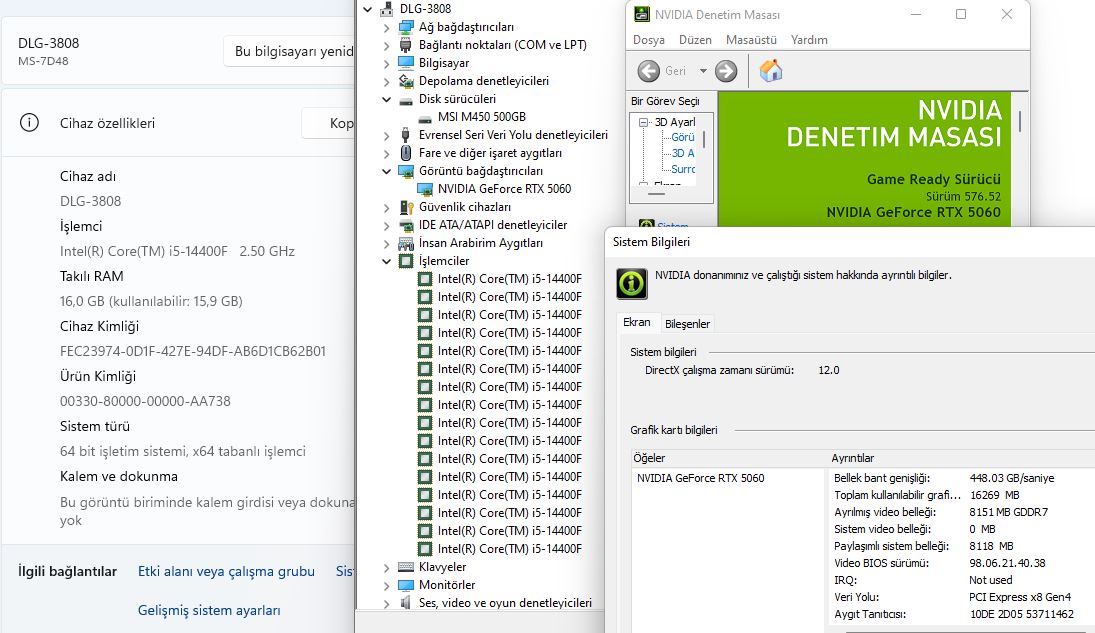This screenshot has width=1095, height=633.
Task: Maximize the NVIDIA Denetim Masası window
Action: tap(961, 14)
